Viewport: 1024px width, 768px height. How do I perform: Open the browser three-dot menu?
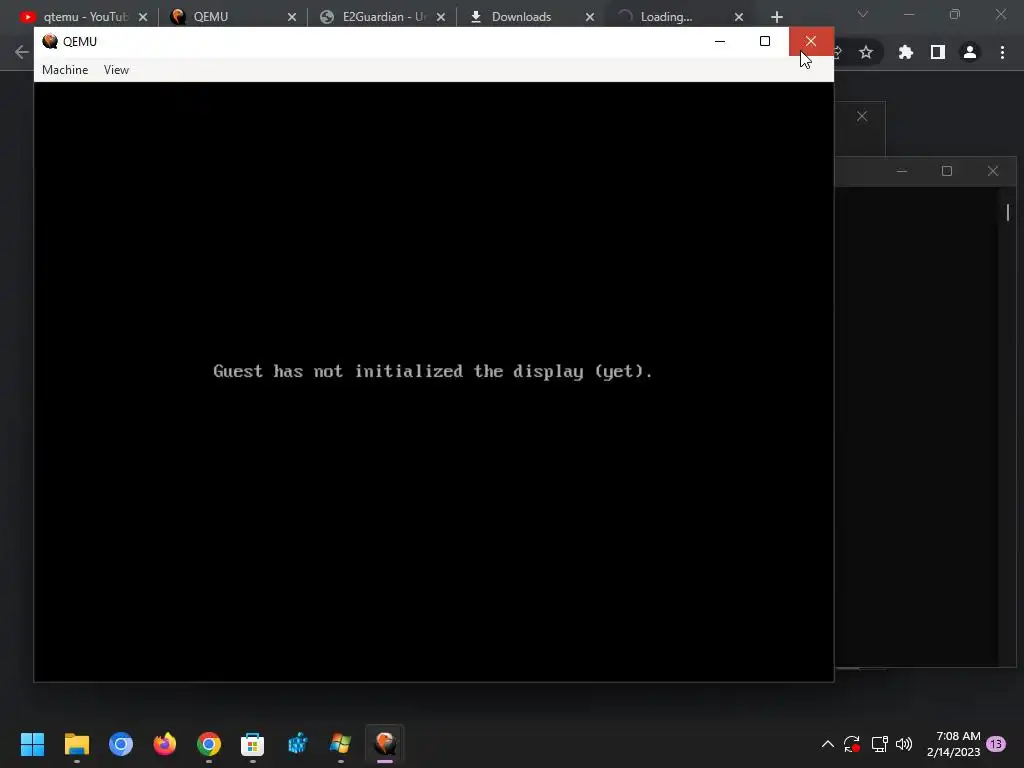1002,52
